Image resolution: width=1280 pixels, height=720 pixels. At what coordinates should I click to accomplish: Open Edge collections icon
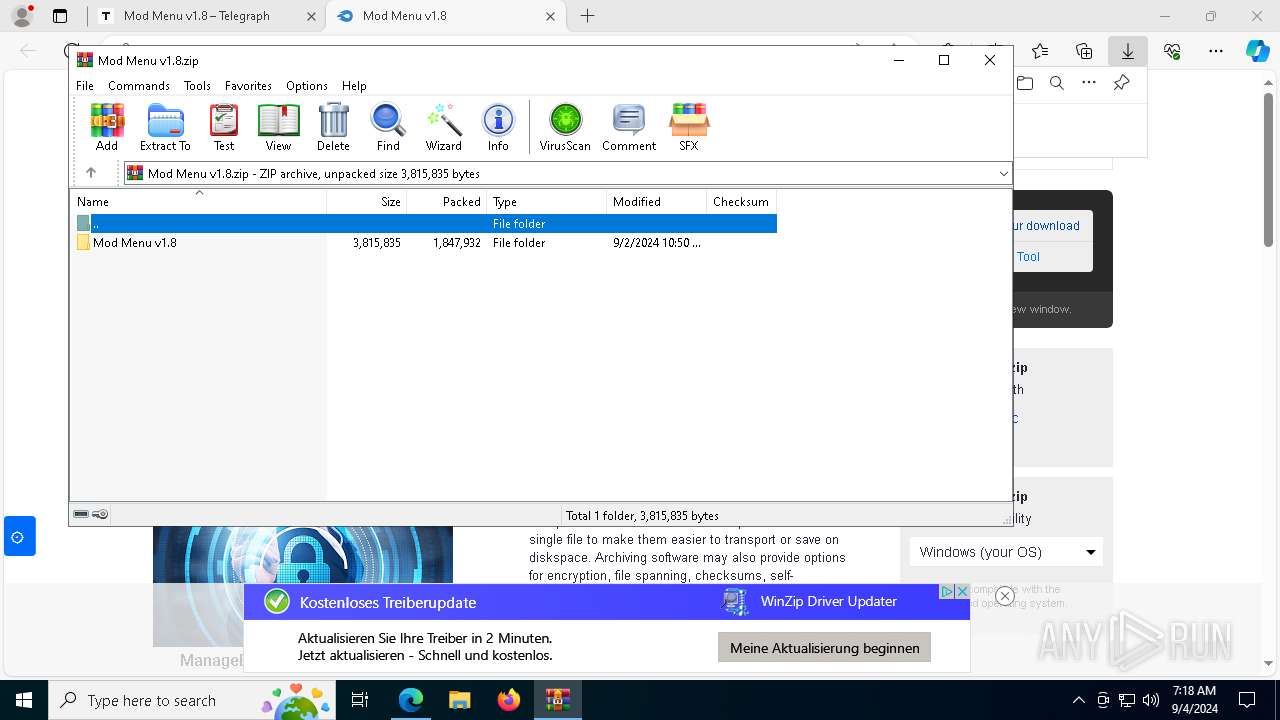1084,51
